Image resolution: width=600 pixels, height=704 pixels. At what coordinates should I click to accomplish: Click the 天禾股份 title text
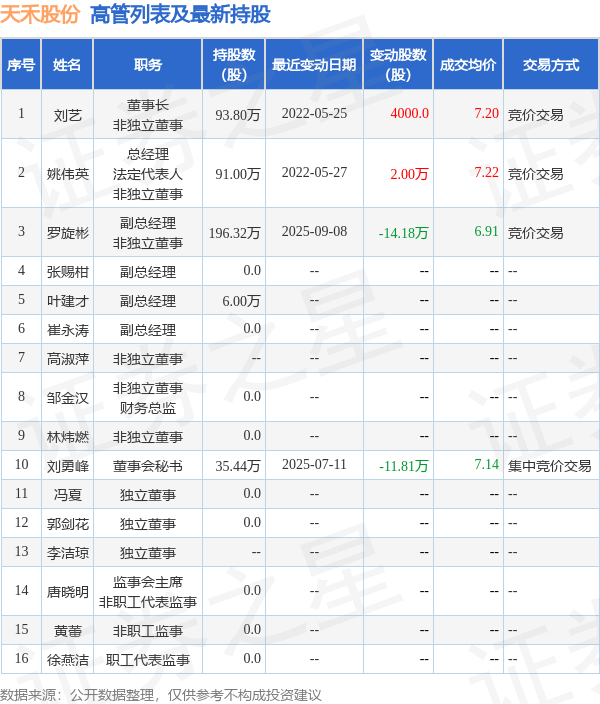click(40, 14)
